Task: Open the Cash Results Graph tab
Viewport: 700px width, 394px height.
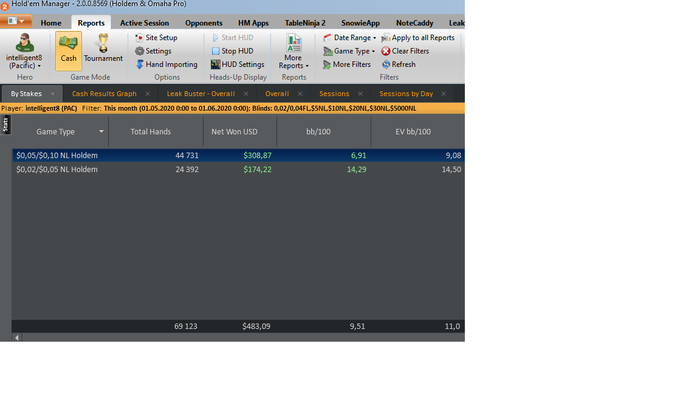Action: [x=104, y=94]
